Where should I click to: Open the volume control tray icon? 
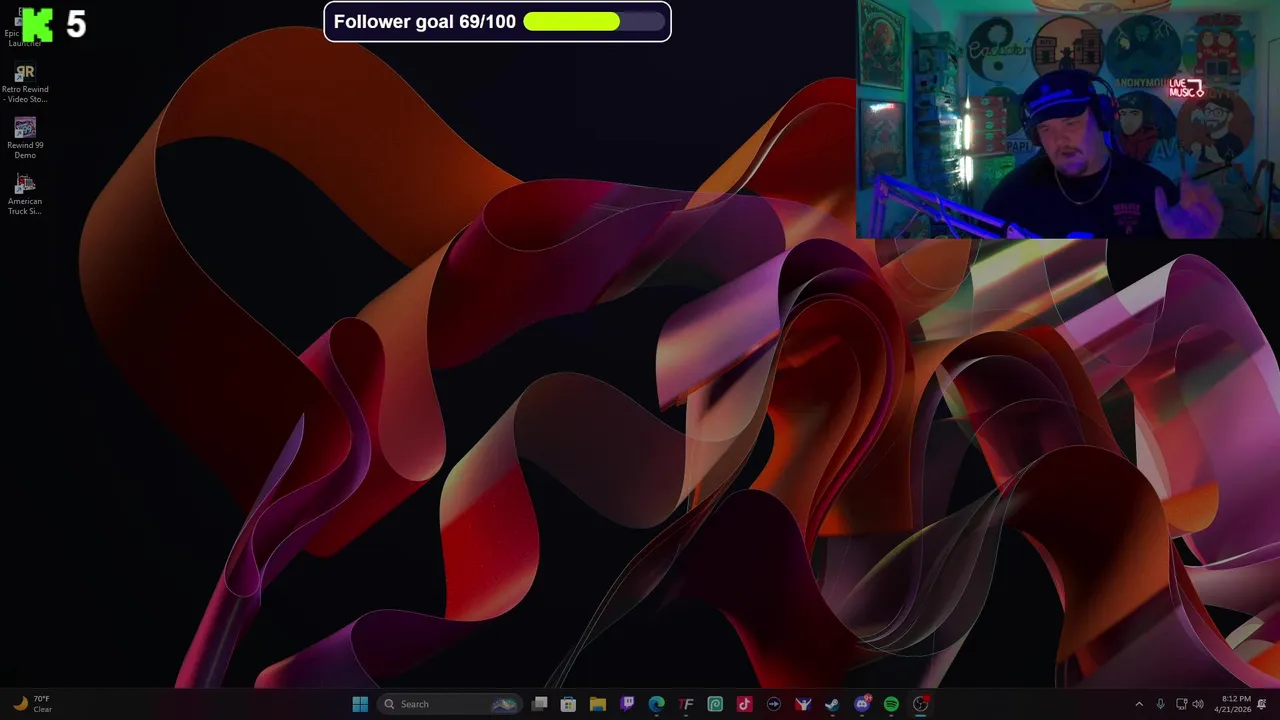1198,704
